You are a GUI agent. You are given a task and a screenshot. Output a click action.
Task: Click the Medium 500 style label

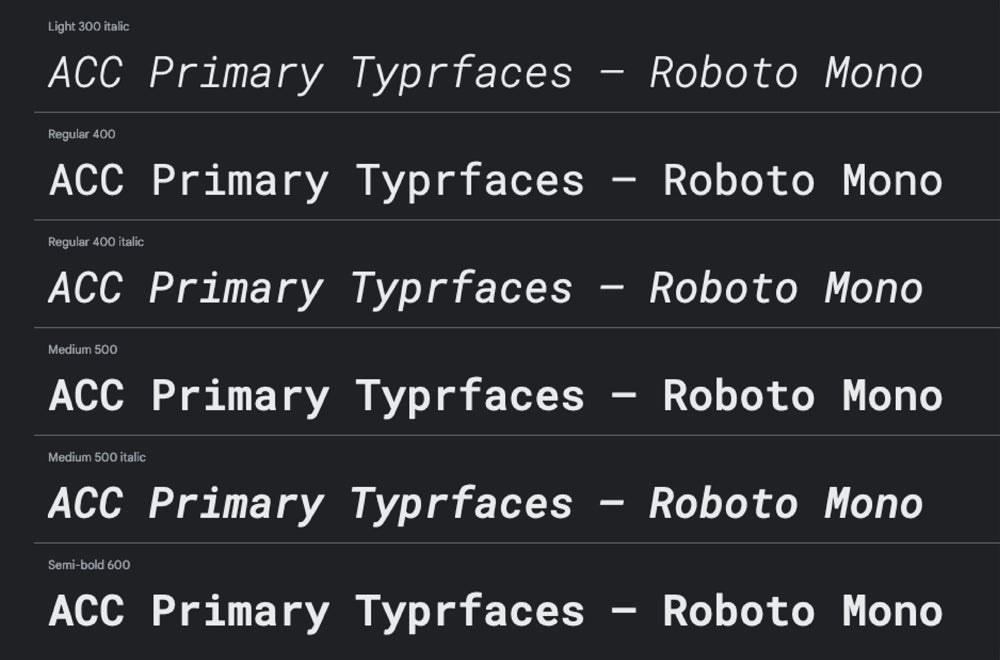click(82, 350)
